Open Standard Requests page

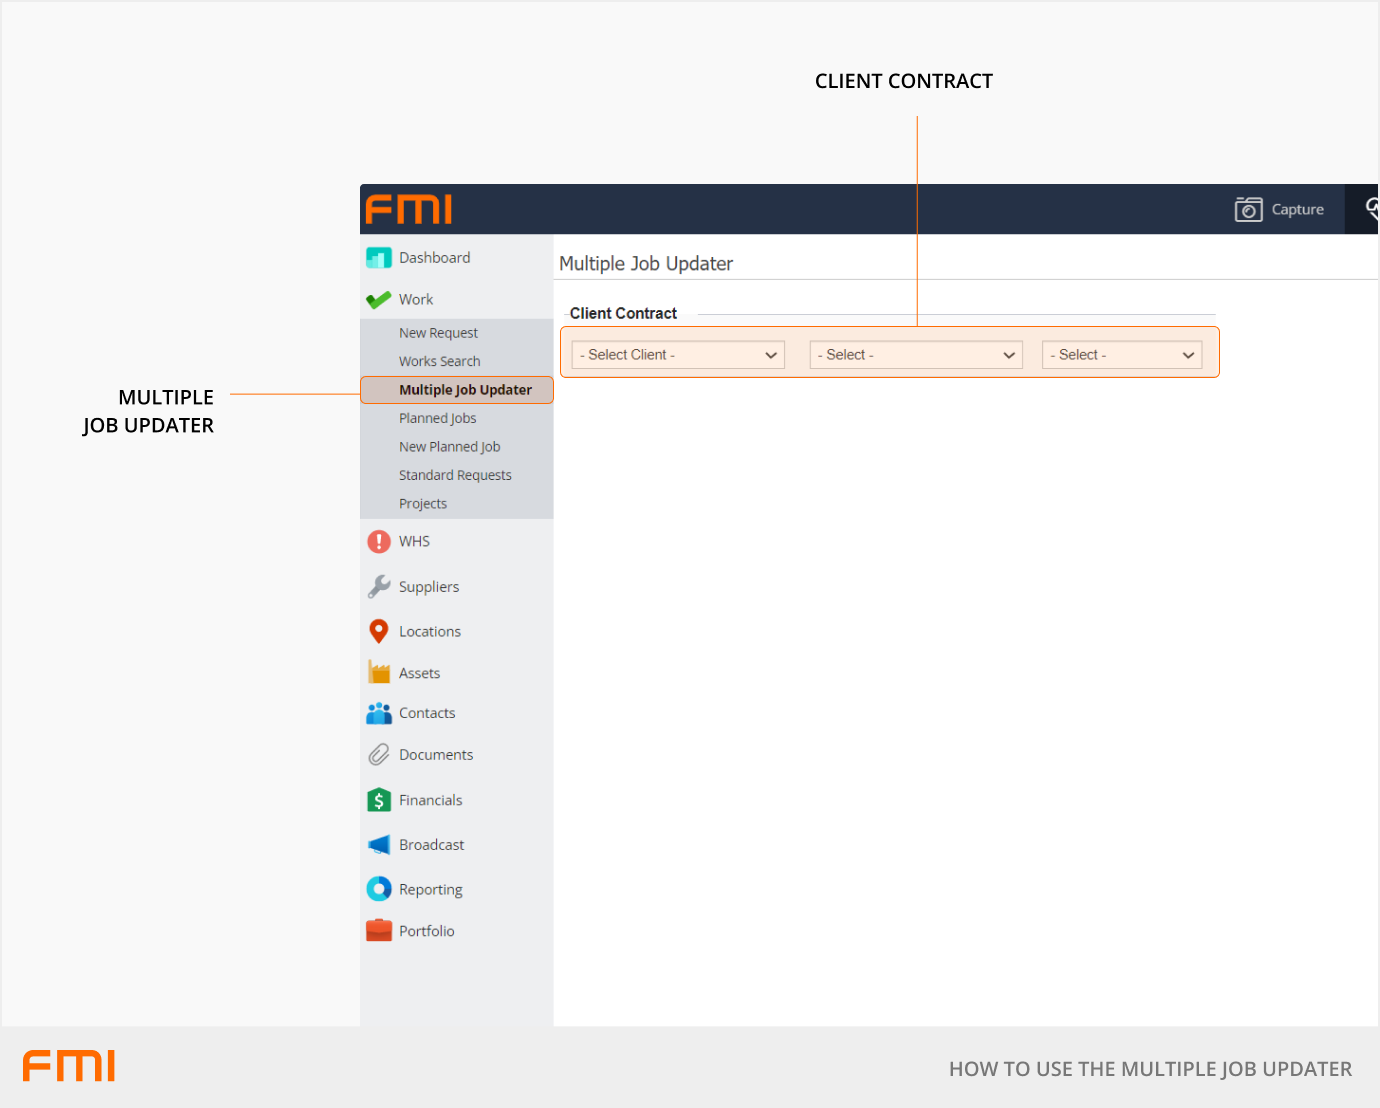tap(455, 475)
